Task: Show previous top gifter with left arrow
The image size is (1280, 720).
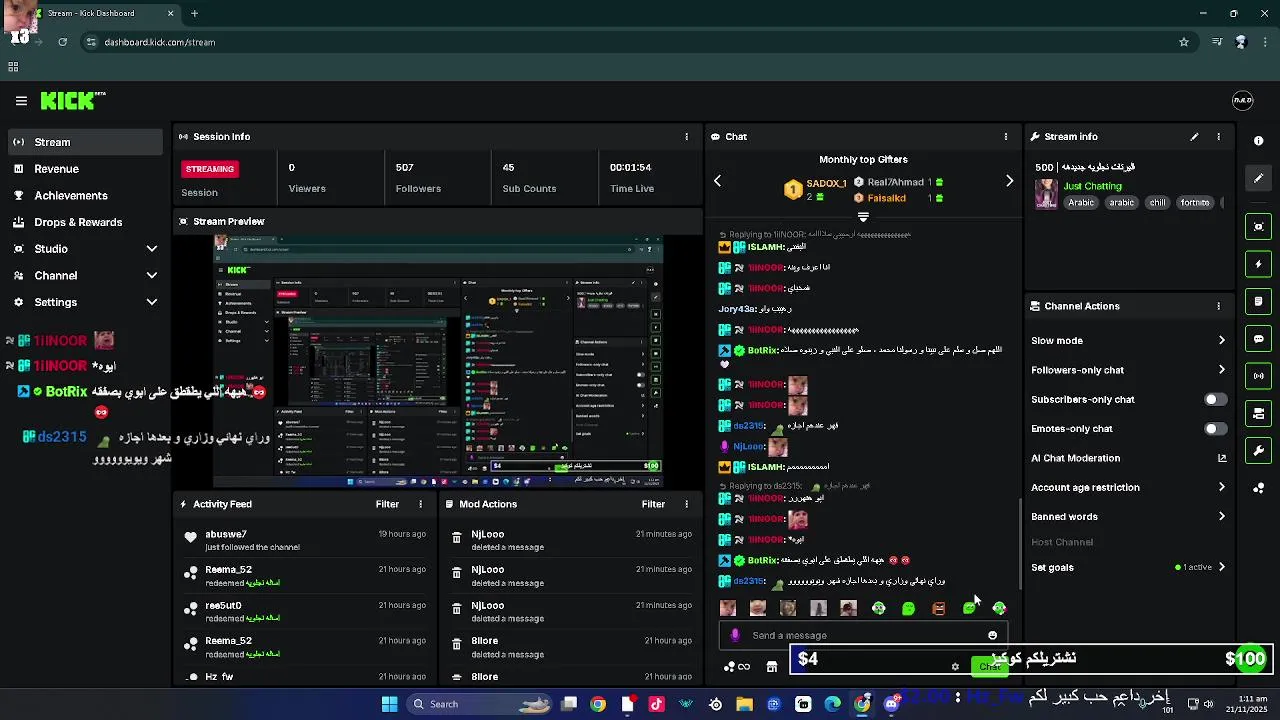Action: 717,181
